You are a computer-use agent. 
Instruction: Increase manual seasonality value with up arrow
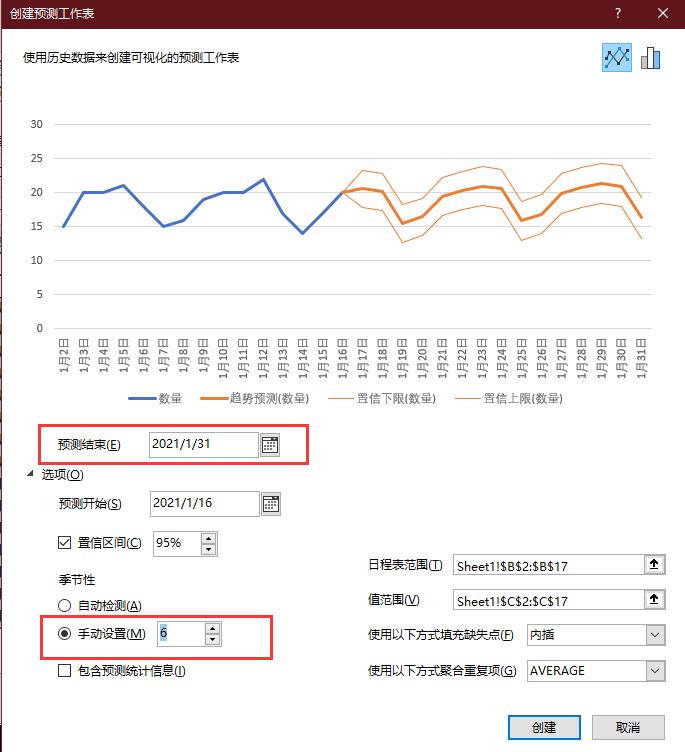(213, 628)
